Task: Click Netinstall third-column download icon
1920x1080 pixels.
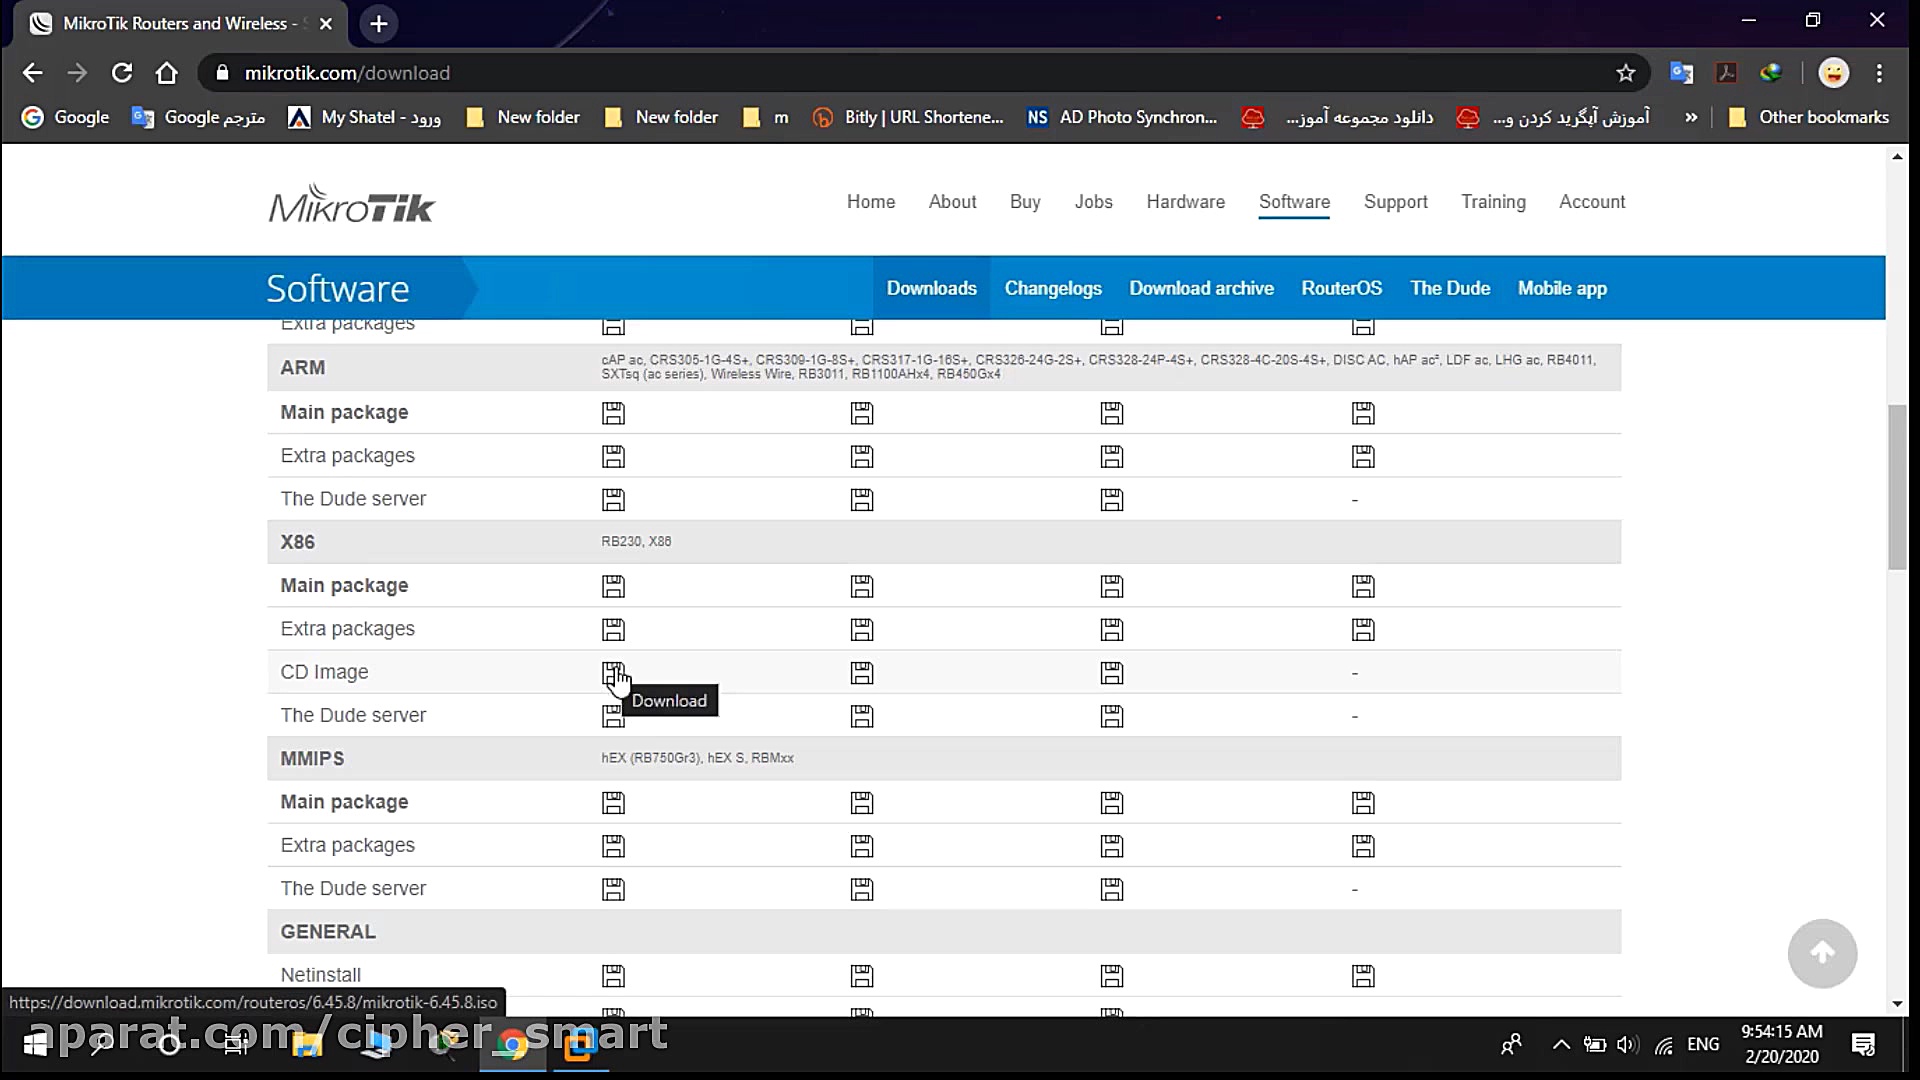Action: [x=1111, y=976]
